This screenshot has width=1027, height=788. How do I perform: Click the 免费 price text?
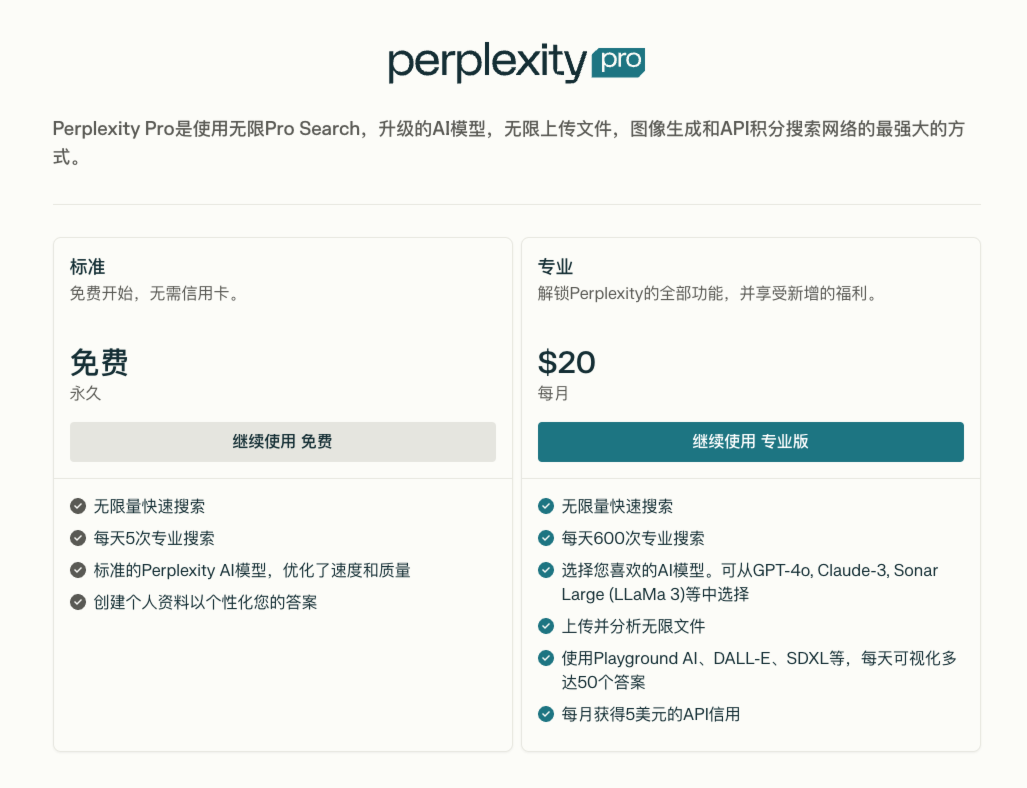click(99, 362)
